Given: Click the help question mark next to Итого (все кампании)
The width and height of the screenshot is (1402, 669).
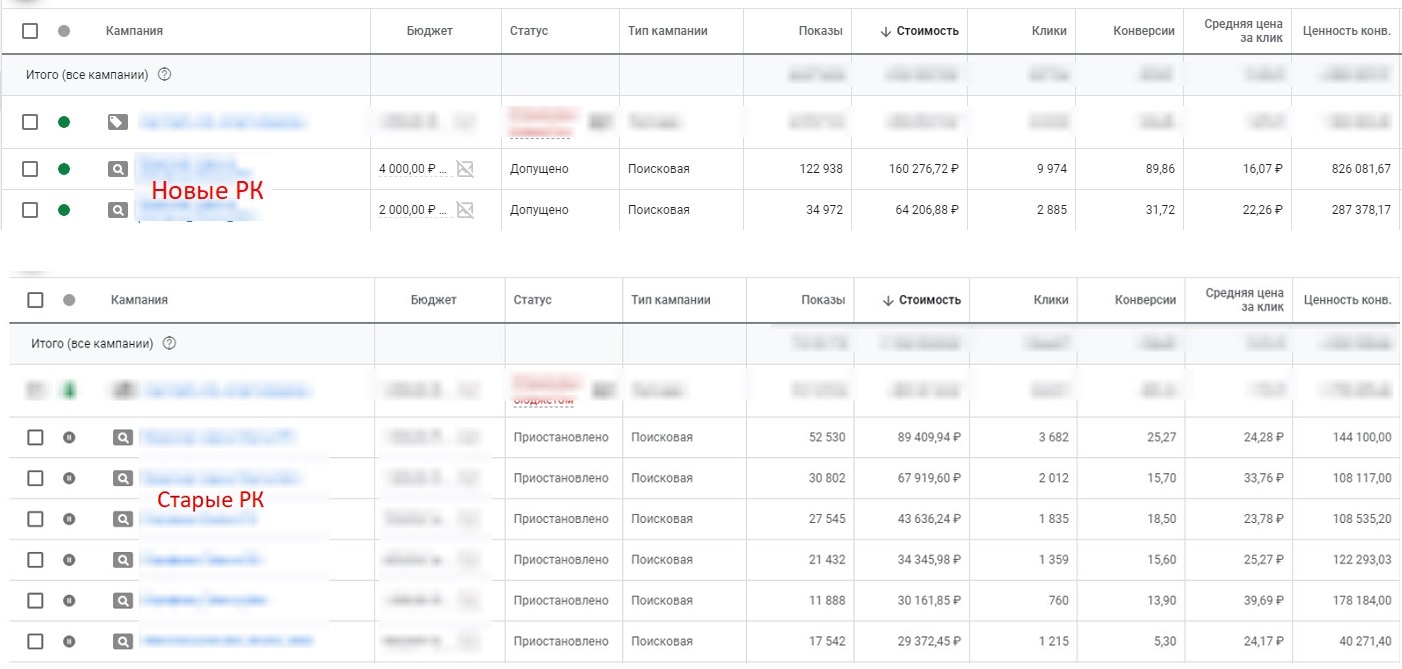Looking at the screenshot, I should (166, 73).
